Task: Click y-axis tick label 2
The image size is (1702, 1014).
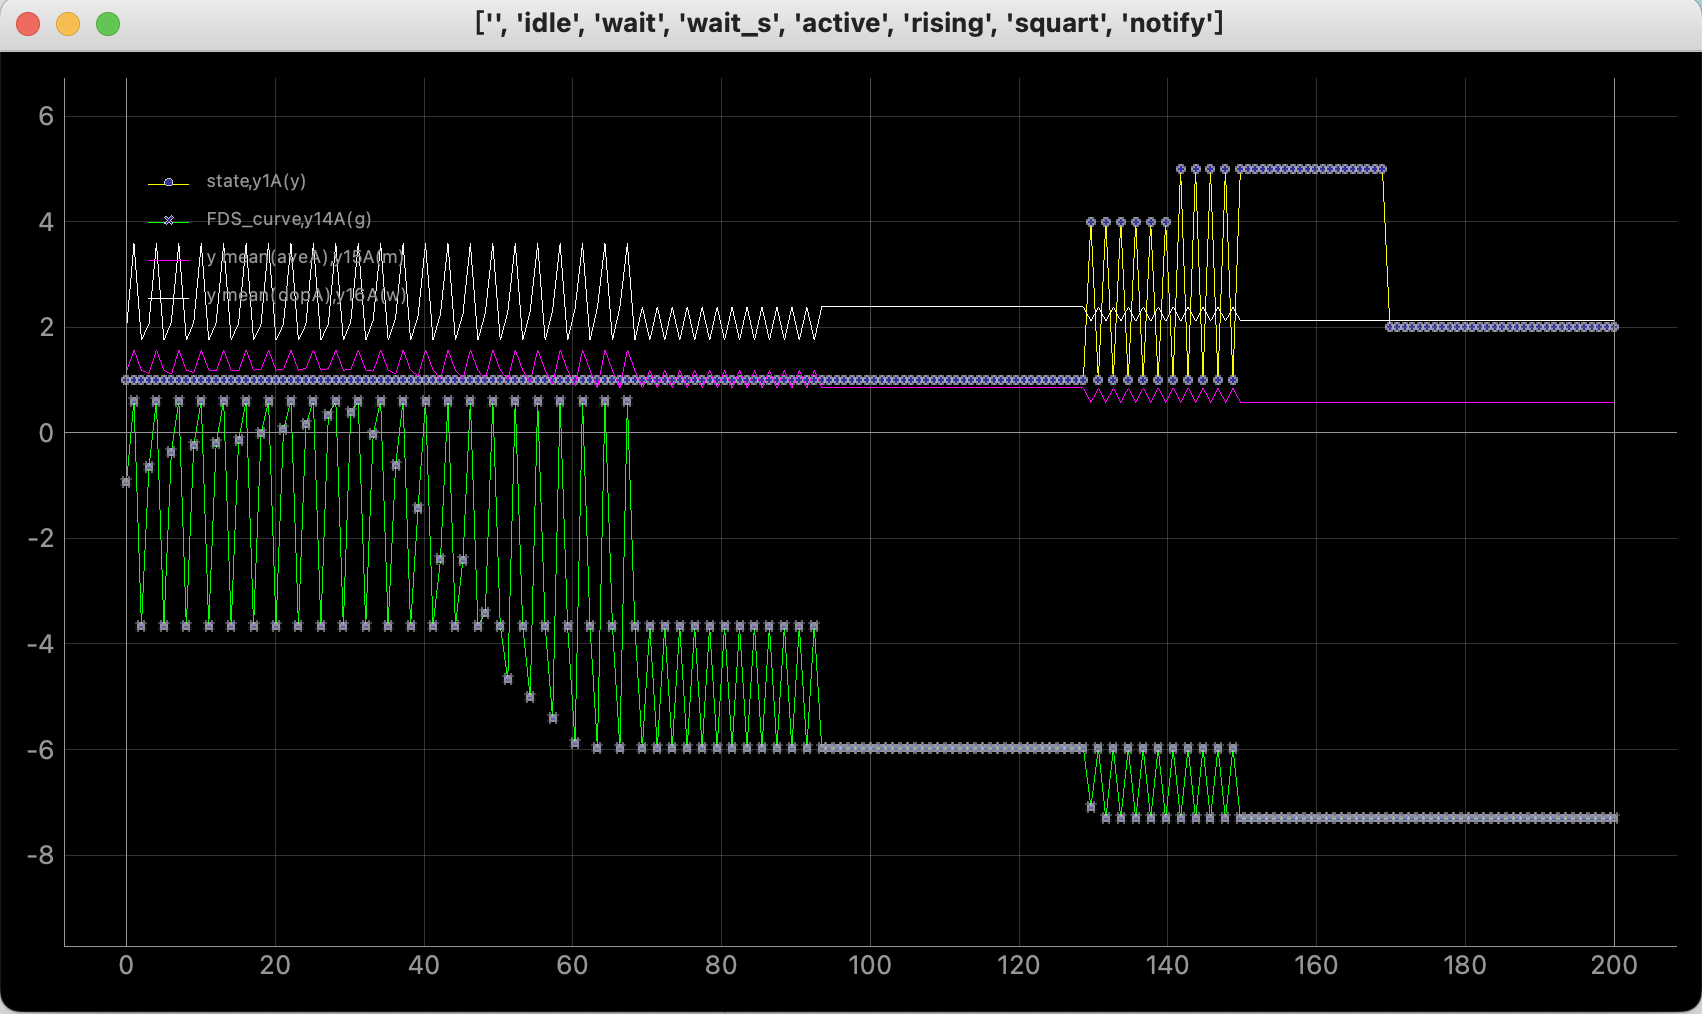Action: tap(46, 328)
